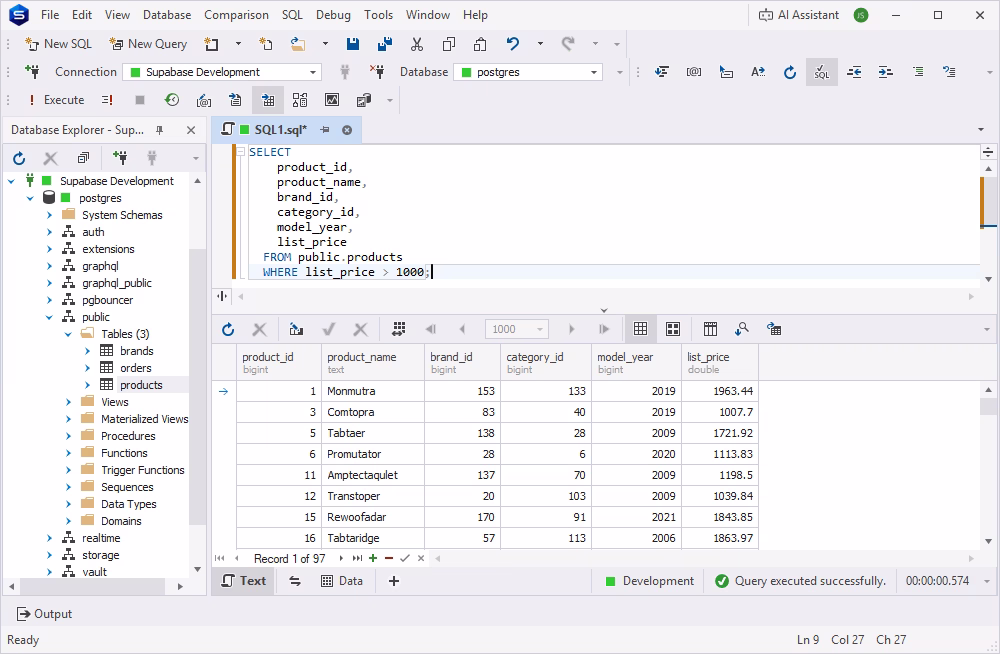Cut selection with scissors icon
The image size is (1000, 654).
click(x=417, y=44)
